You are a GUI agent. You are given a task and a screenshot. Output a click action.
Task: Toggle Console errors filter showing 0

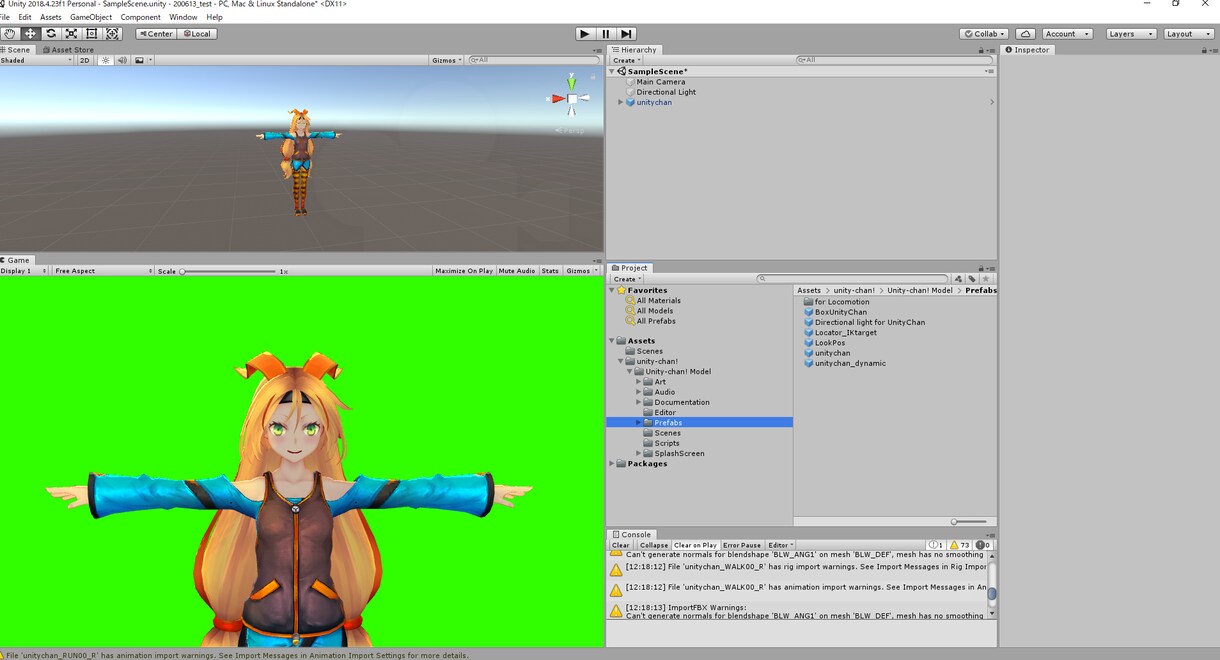click(x=983, y=545)
